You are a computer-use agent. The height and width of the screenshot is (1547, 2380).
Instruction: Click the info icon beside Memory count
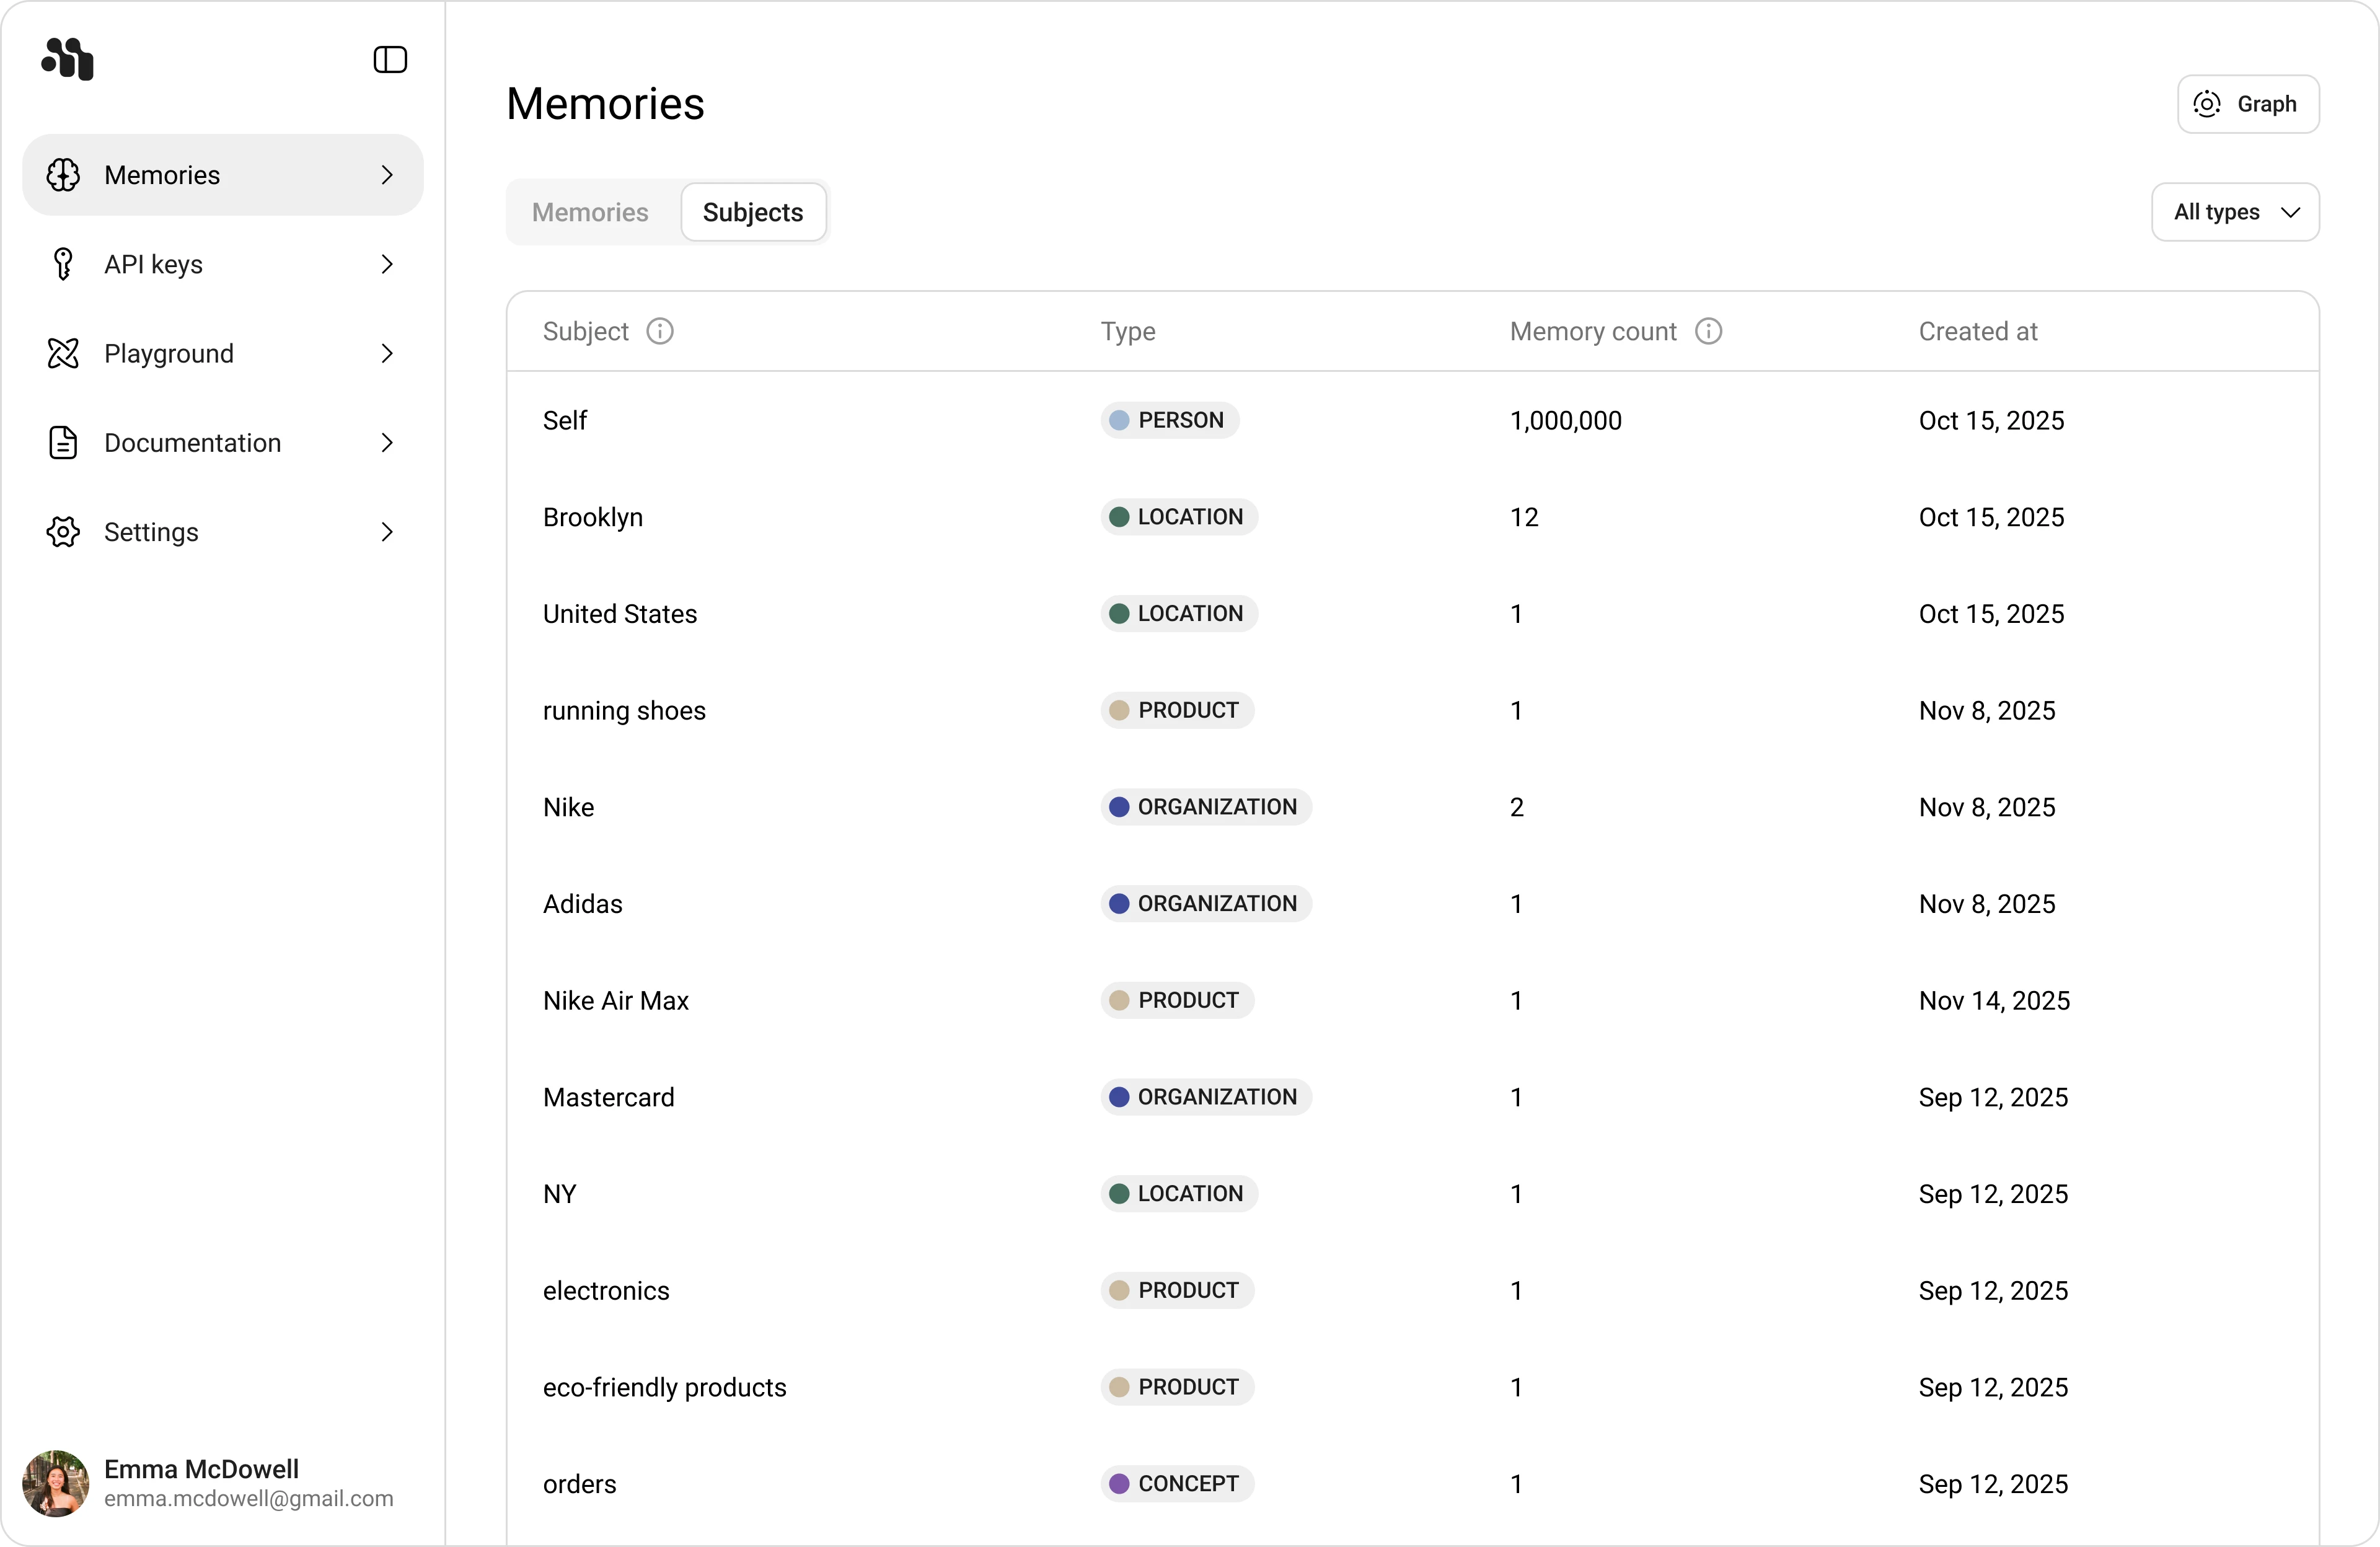point(1709,331)
